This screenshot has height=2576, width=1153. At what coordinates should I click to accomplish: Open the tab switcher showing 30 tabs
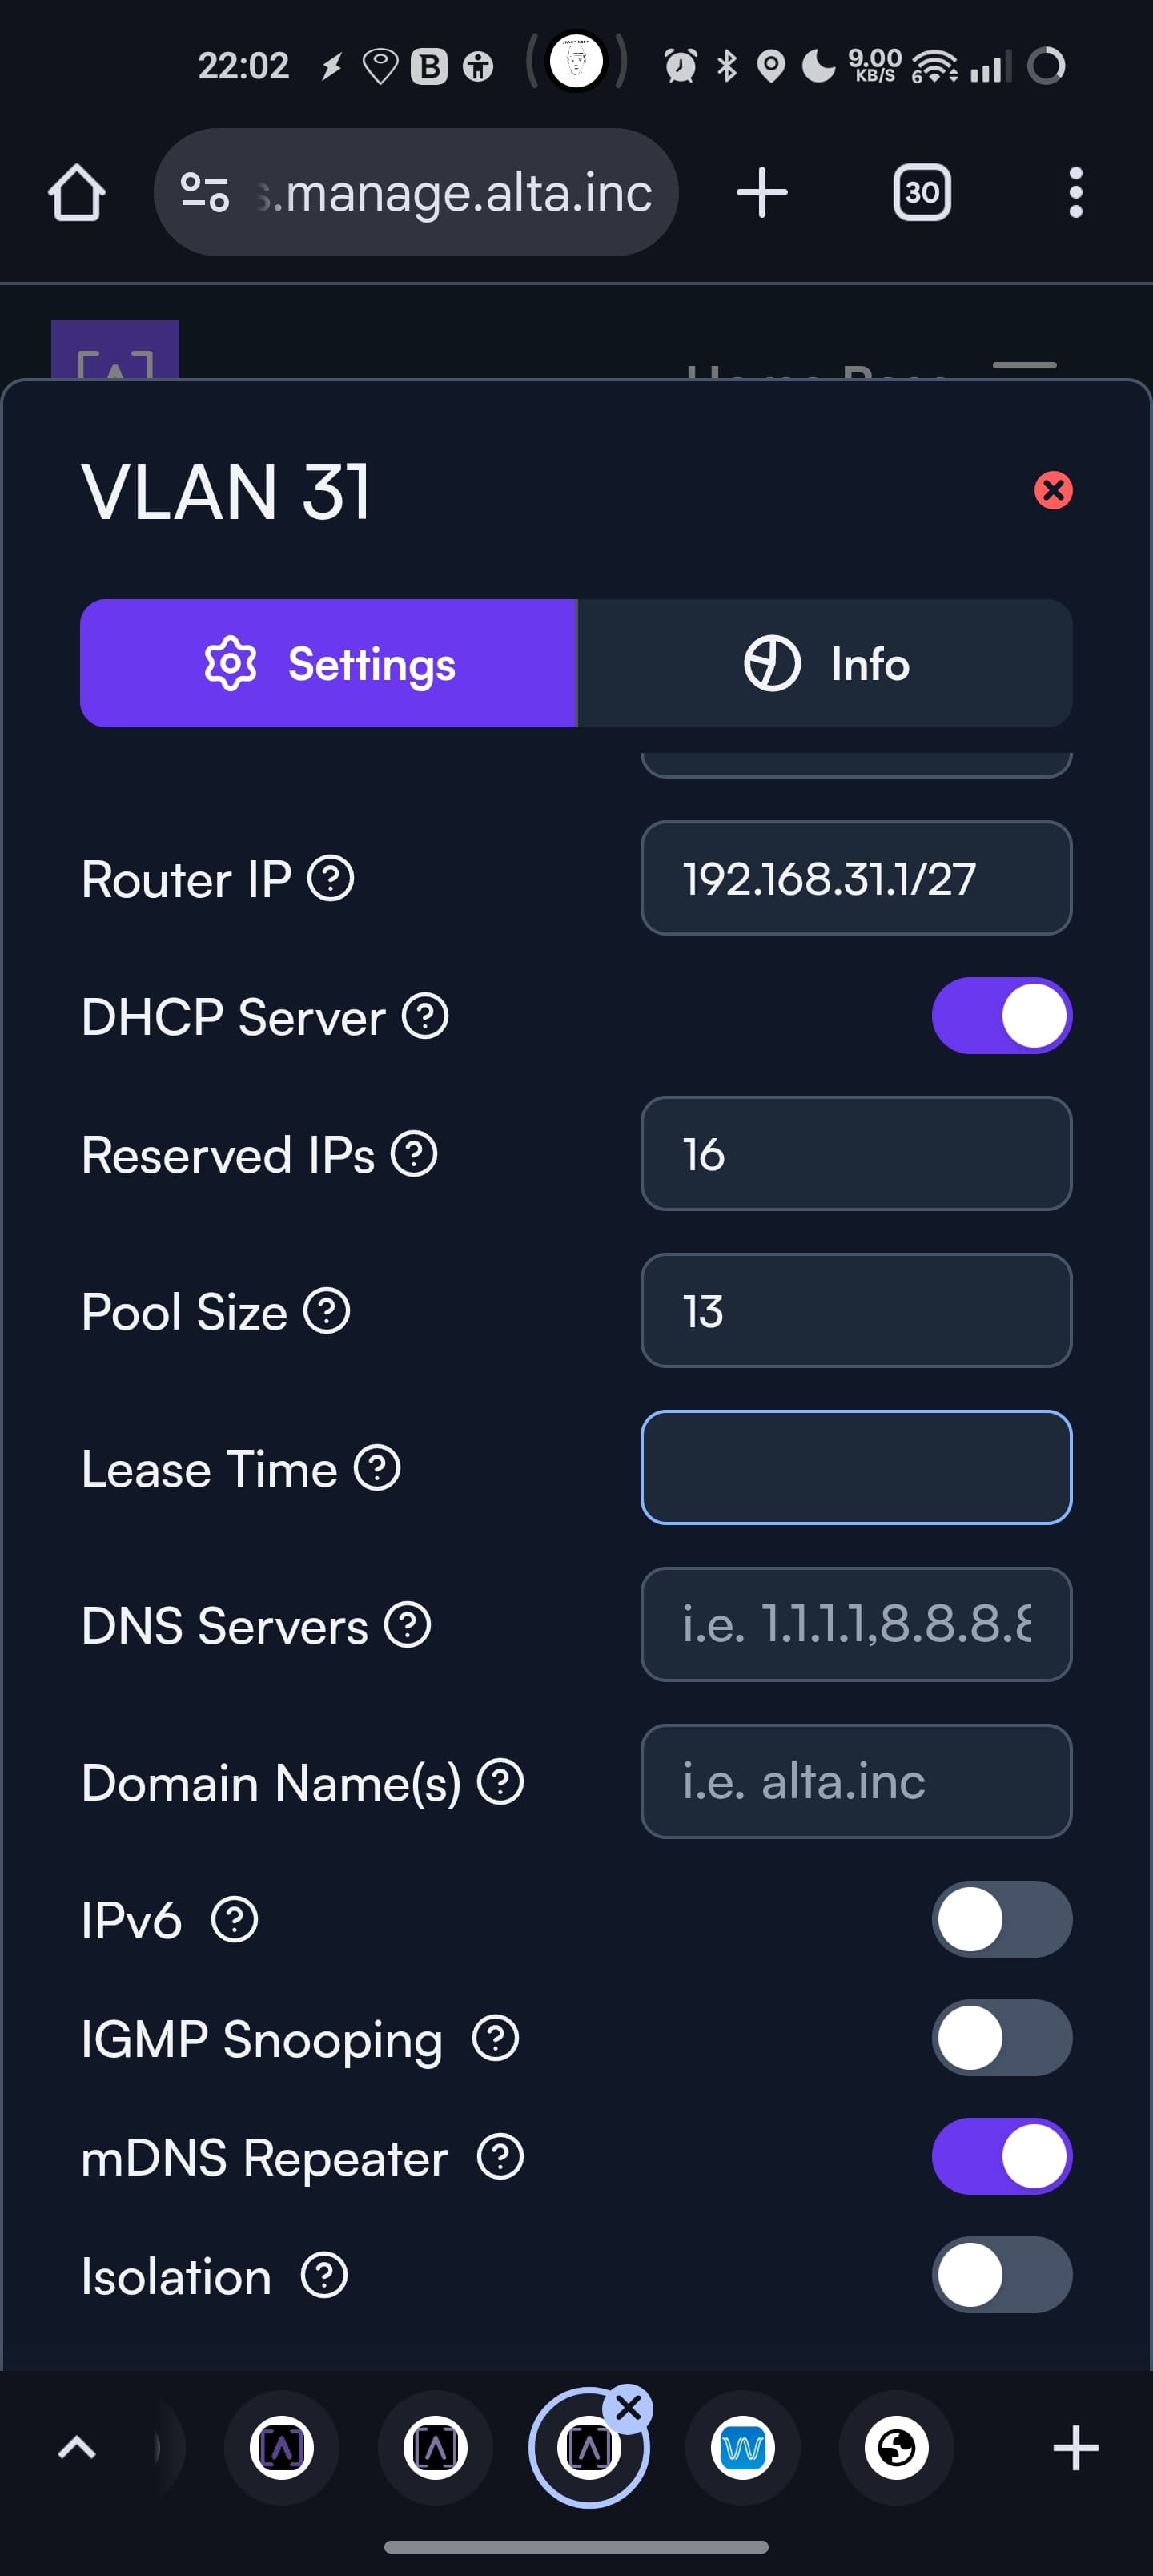tap(921, 192)
